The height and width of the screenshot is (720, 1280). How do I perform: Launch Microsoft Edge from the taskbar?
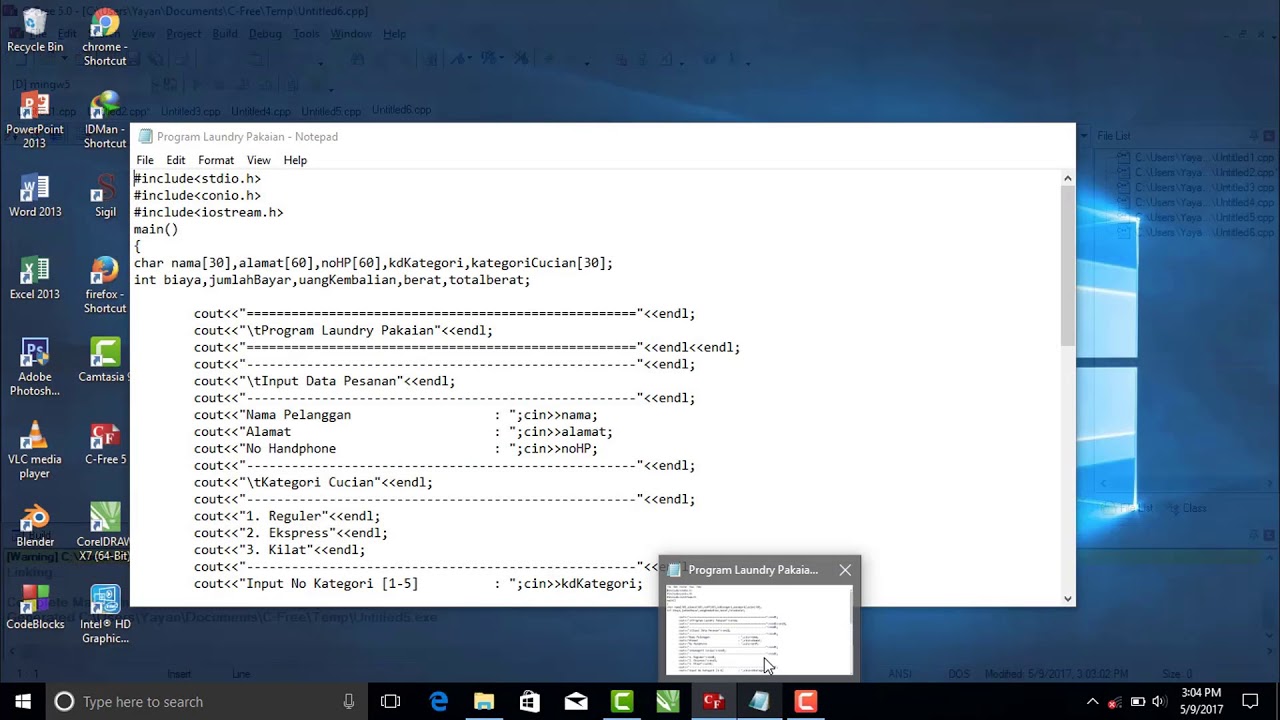438,701
